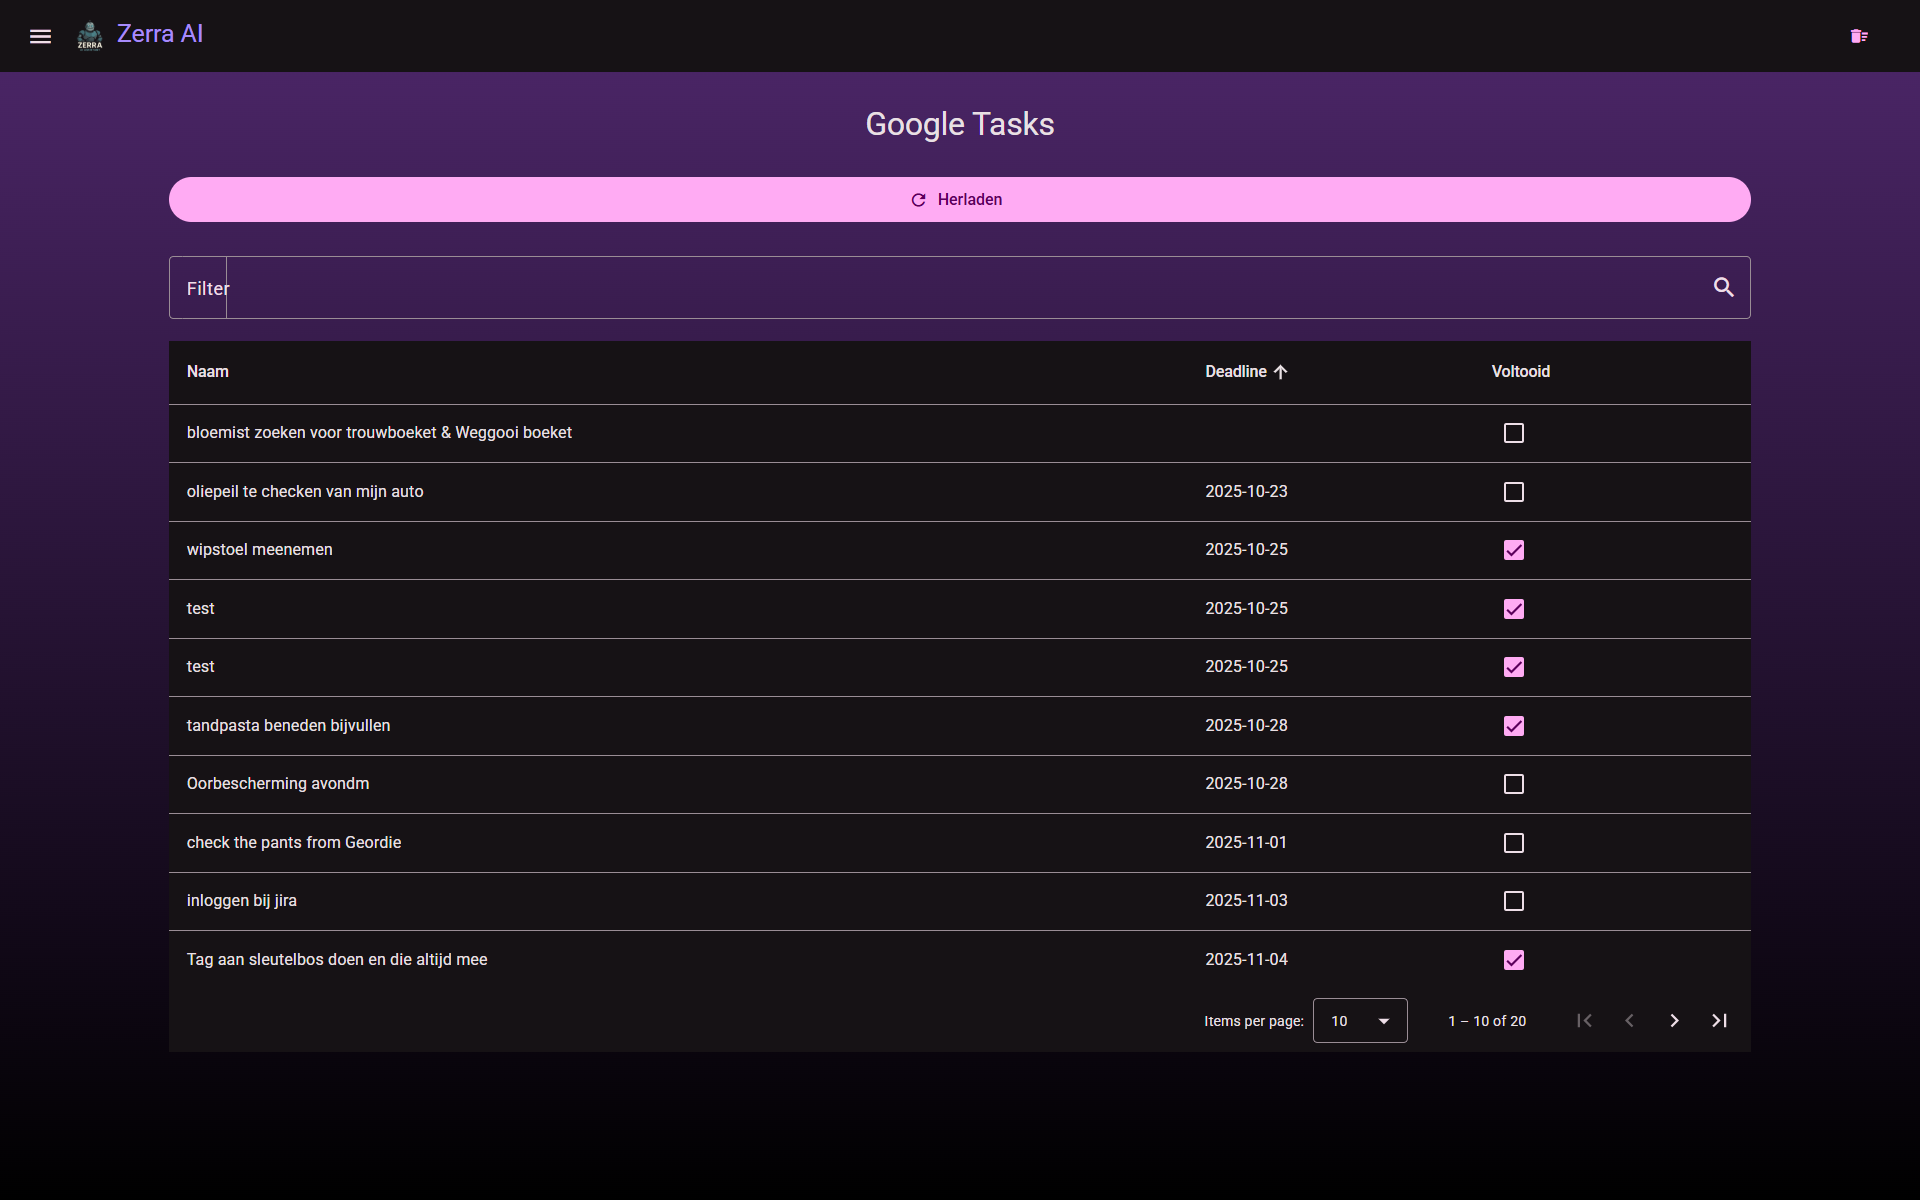Check the bloemist zoeken voor trouwboeket task

click(x=1514, y=433)
